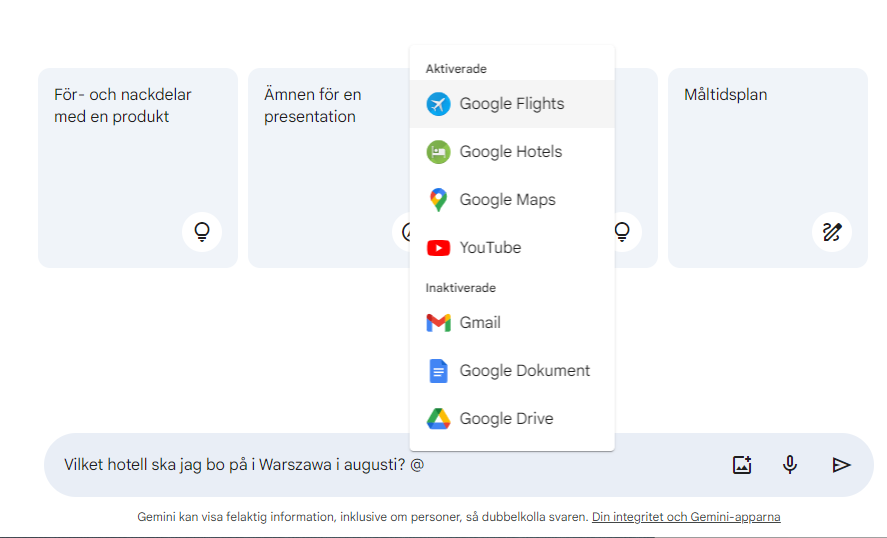Click the Google Maps pin icon

[x=438, y=200]
